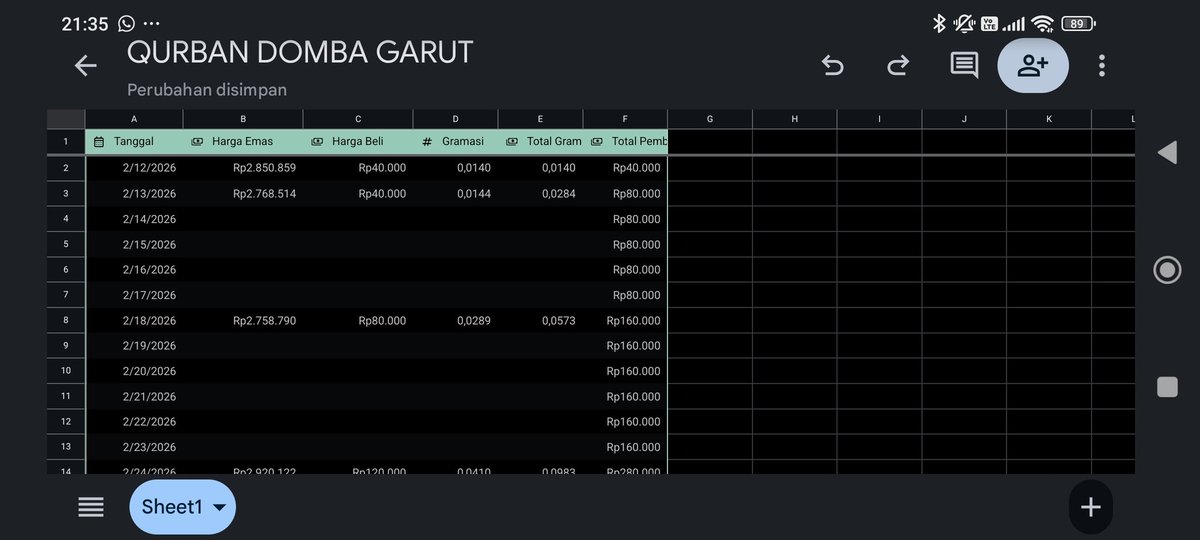Select column D header

[x=455, y=119]
